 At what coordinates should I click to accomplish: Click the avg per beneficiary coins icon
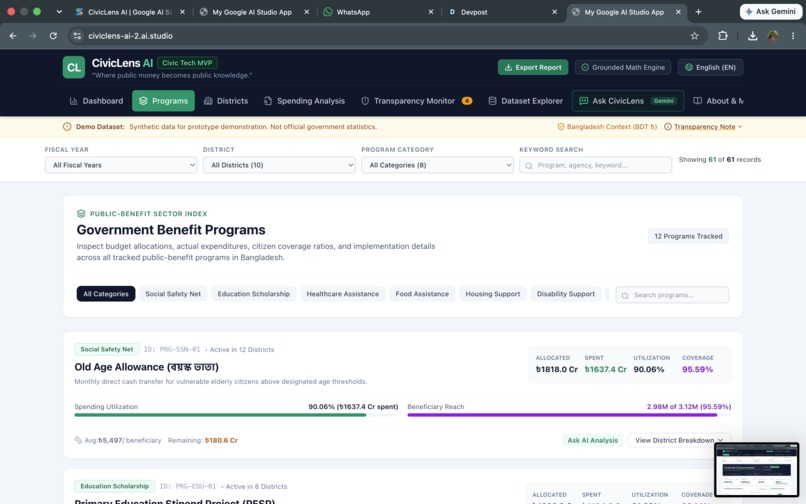[x=78, y=440]
